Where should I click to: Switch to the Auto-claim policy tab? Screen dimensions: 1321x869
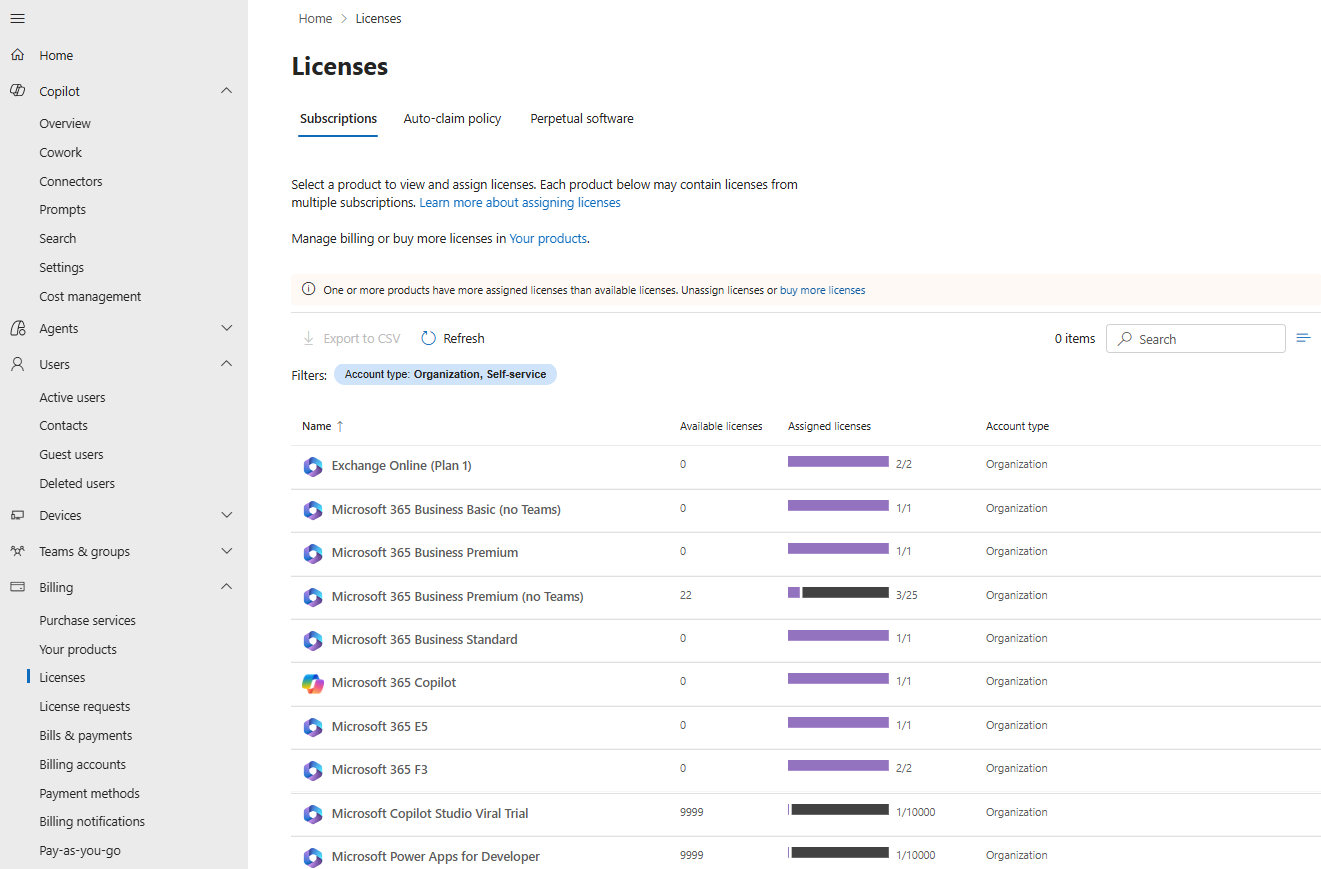(x=452, y=118)
